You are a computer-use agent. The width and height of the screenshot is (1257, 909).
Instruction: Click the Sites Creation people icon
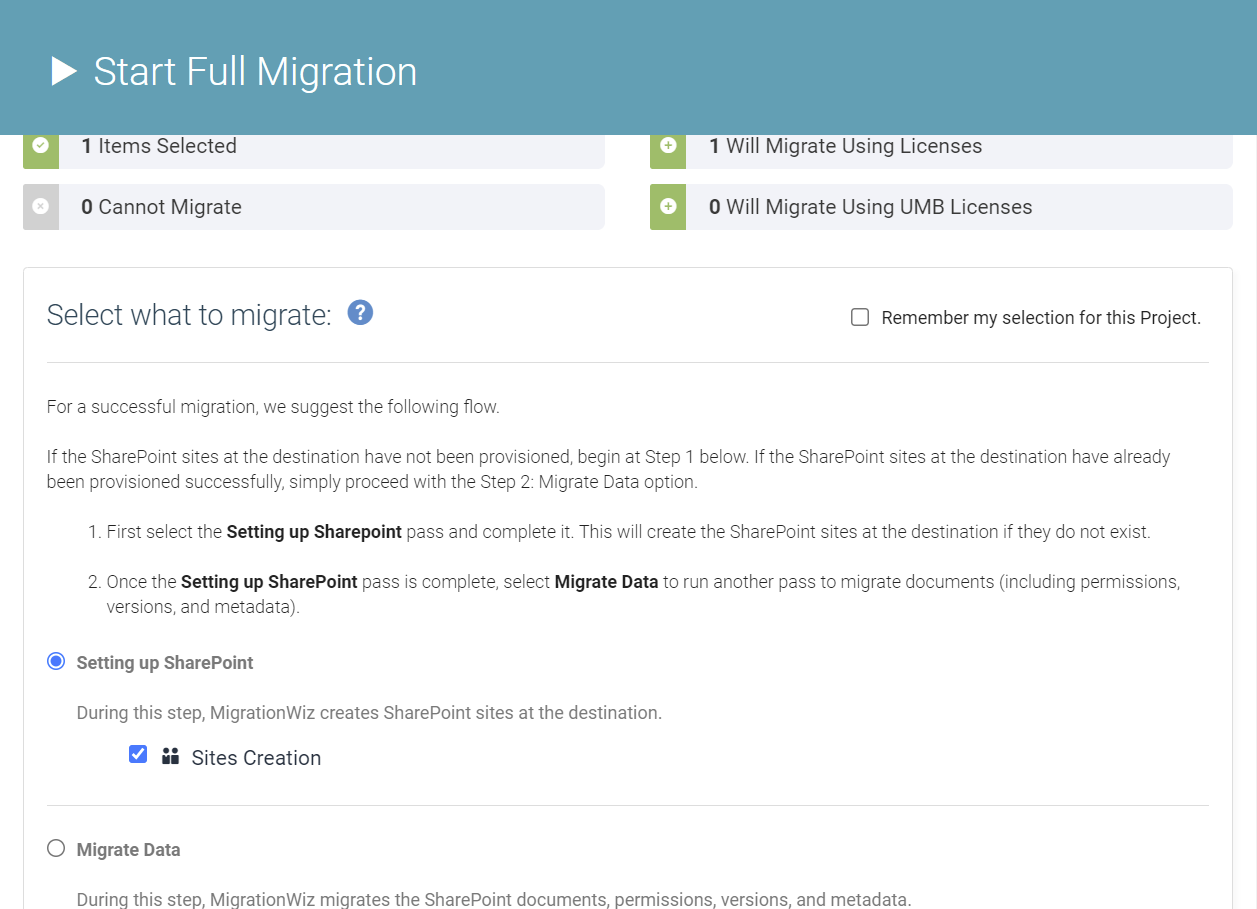pos(170,756)
